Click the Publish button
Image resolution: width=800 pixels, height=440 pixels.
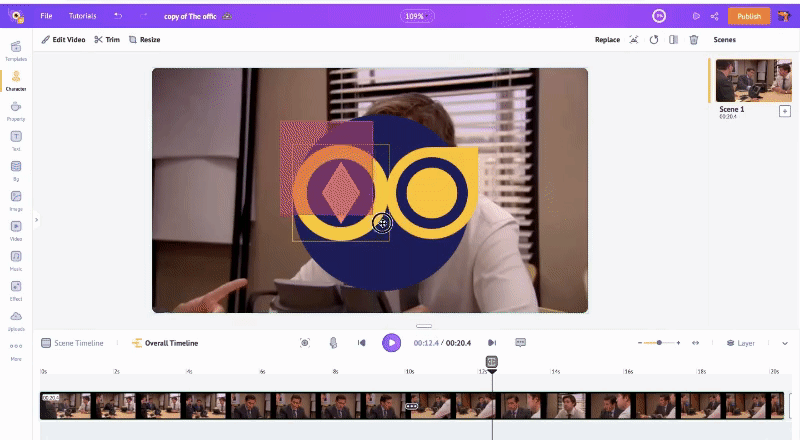(748, 16)
